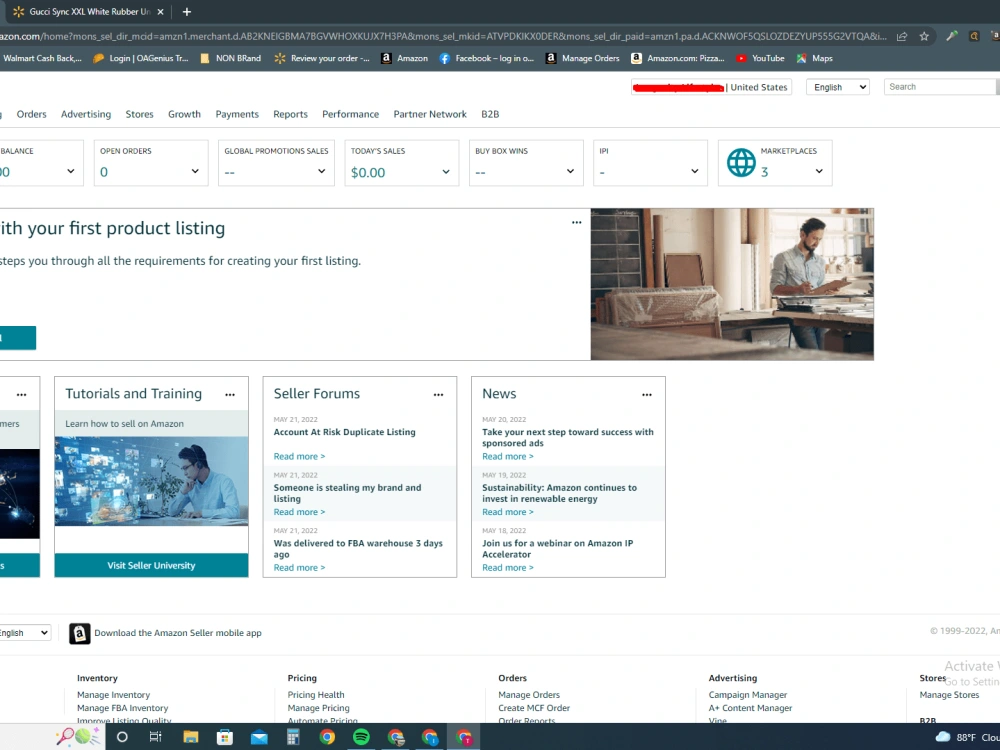Read more on Amazon IP Accelerator webinar
This screenshot has width=1000, height=750.
coord(508,567)
